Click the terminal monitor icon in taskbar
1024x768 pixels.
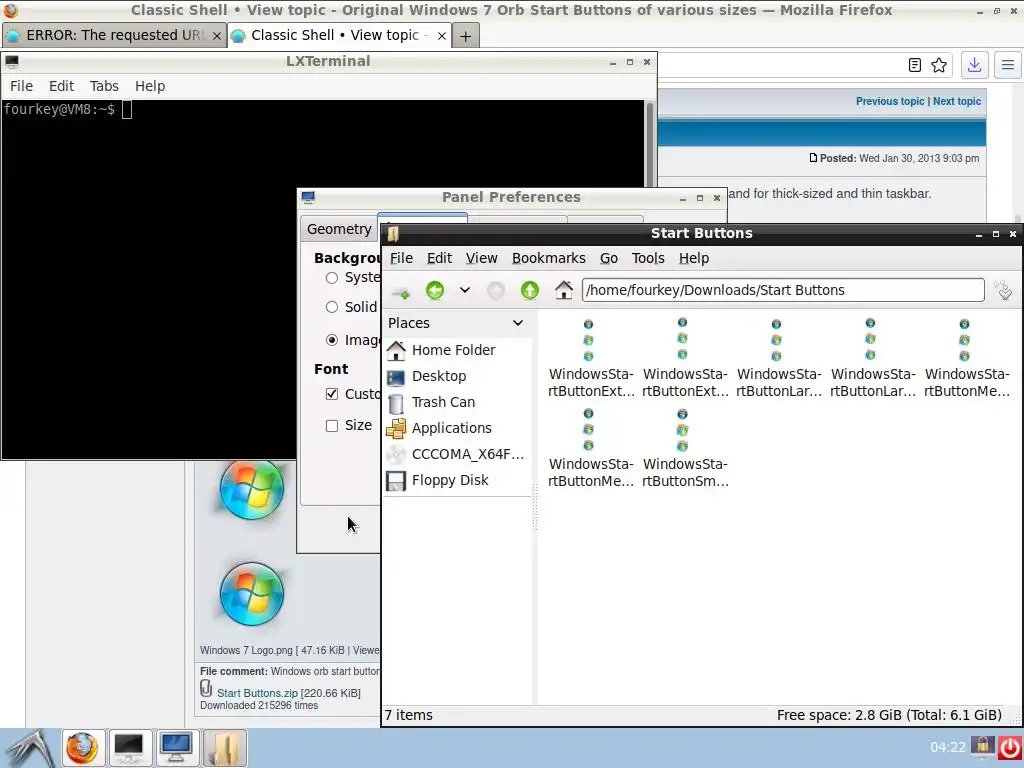[129, 748]
